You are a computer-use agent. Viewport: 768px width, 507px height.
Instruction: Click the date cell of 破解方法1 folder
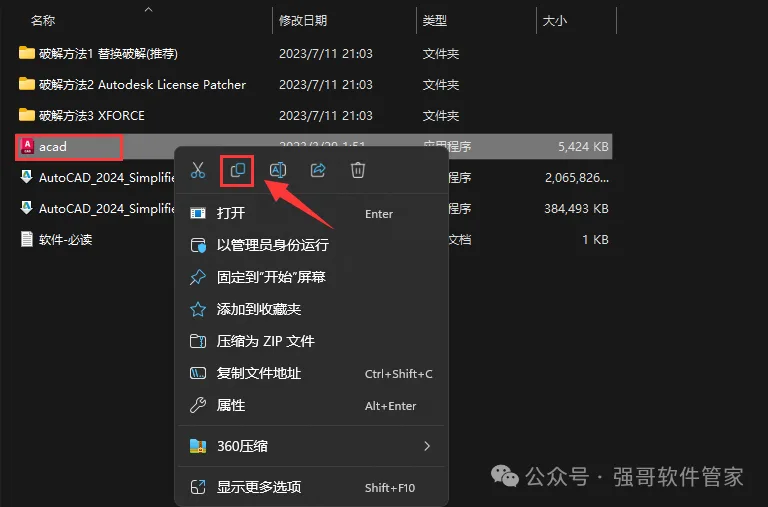click(326, 53)
